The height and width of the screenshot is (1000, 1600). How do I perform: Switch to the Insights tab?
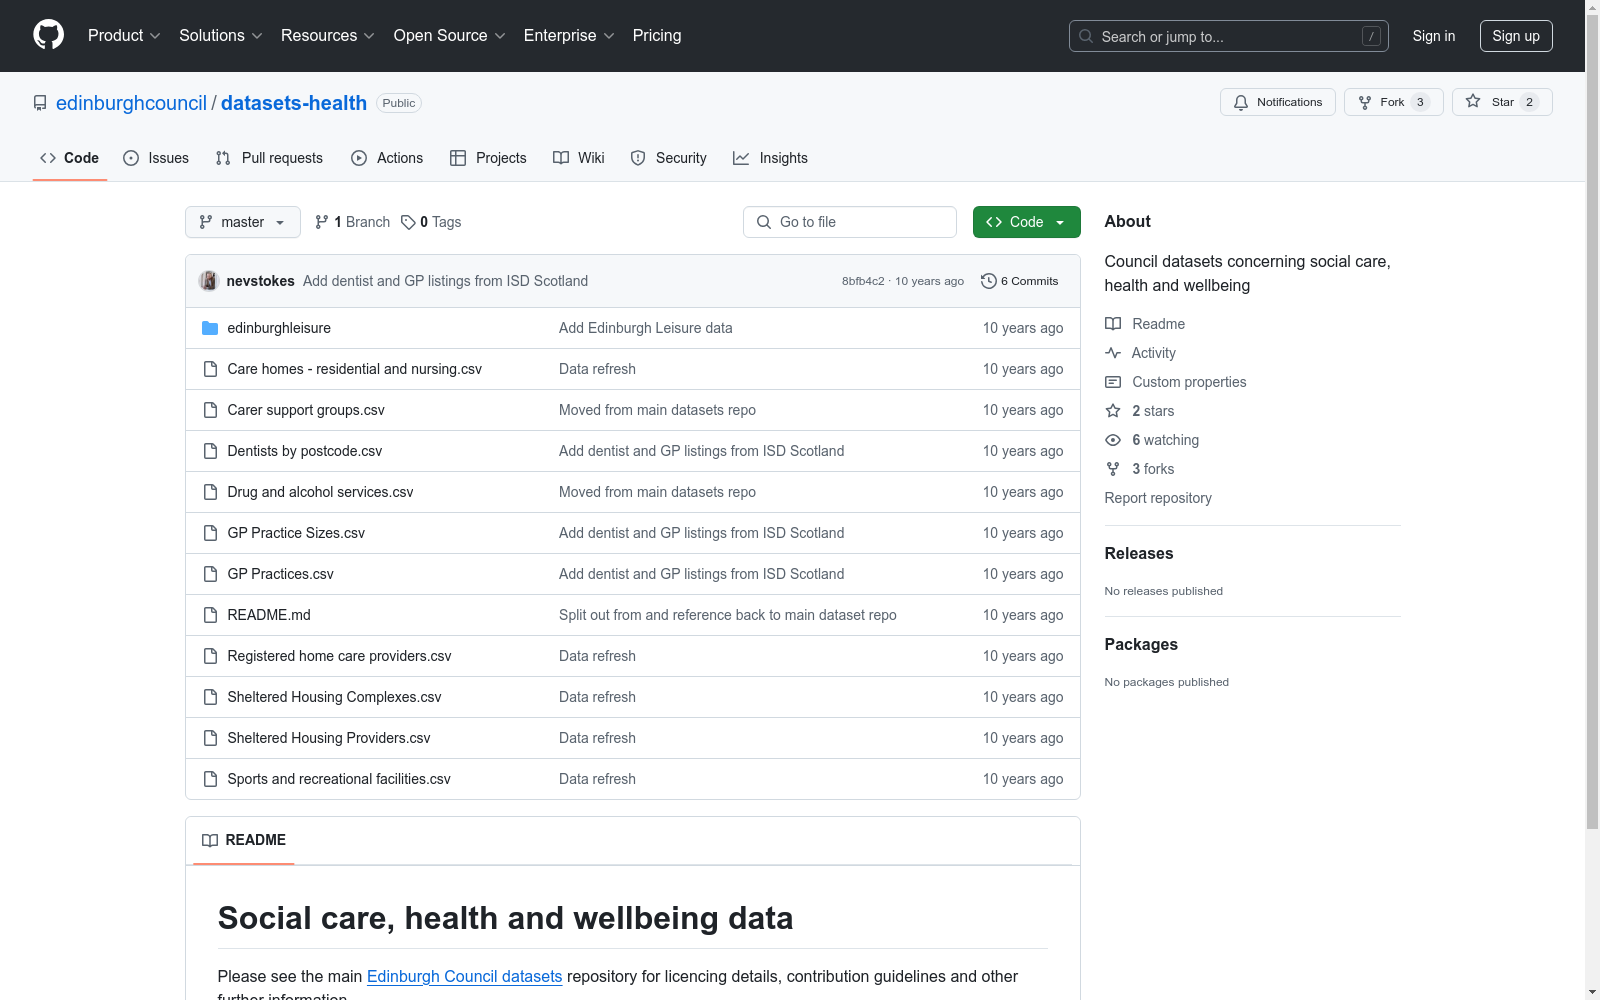tap(770, 158)
